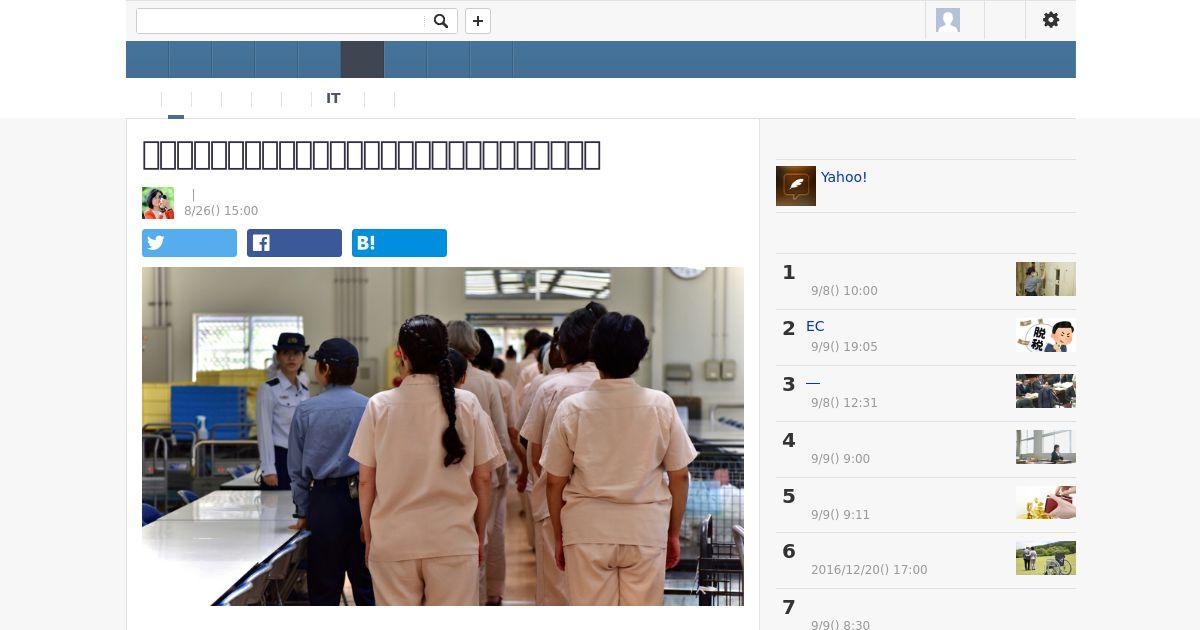Click ranking date 9/8() 10:00
The width and height of the screenshot is (1200, 630).
click(x=844, y=291)
